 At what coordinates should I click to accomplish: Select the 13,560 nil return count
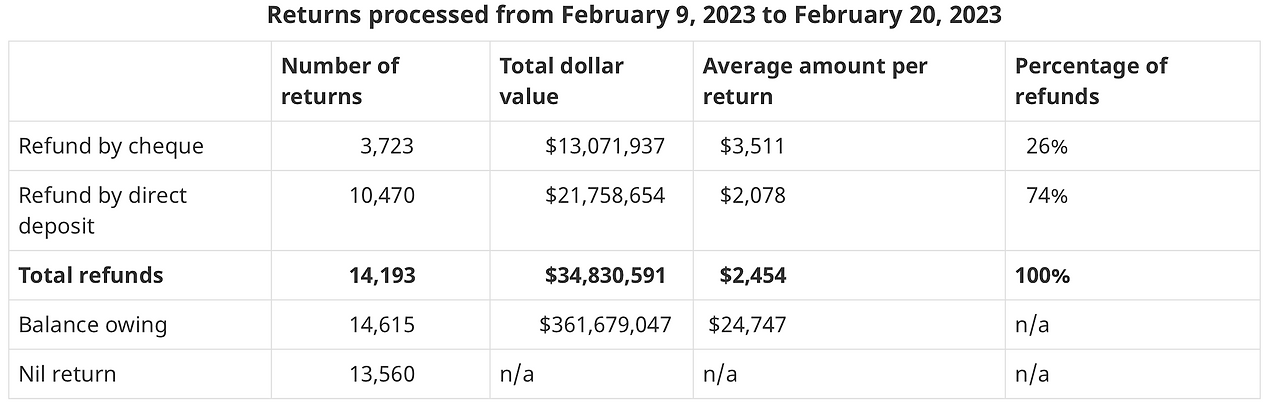tap(382, 374)
